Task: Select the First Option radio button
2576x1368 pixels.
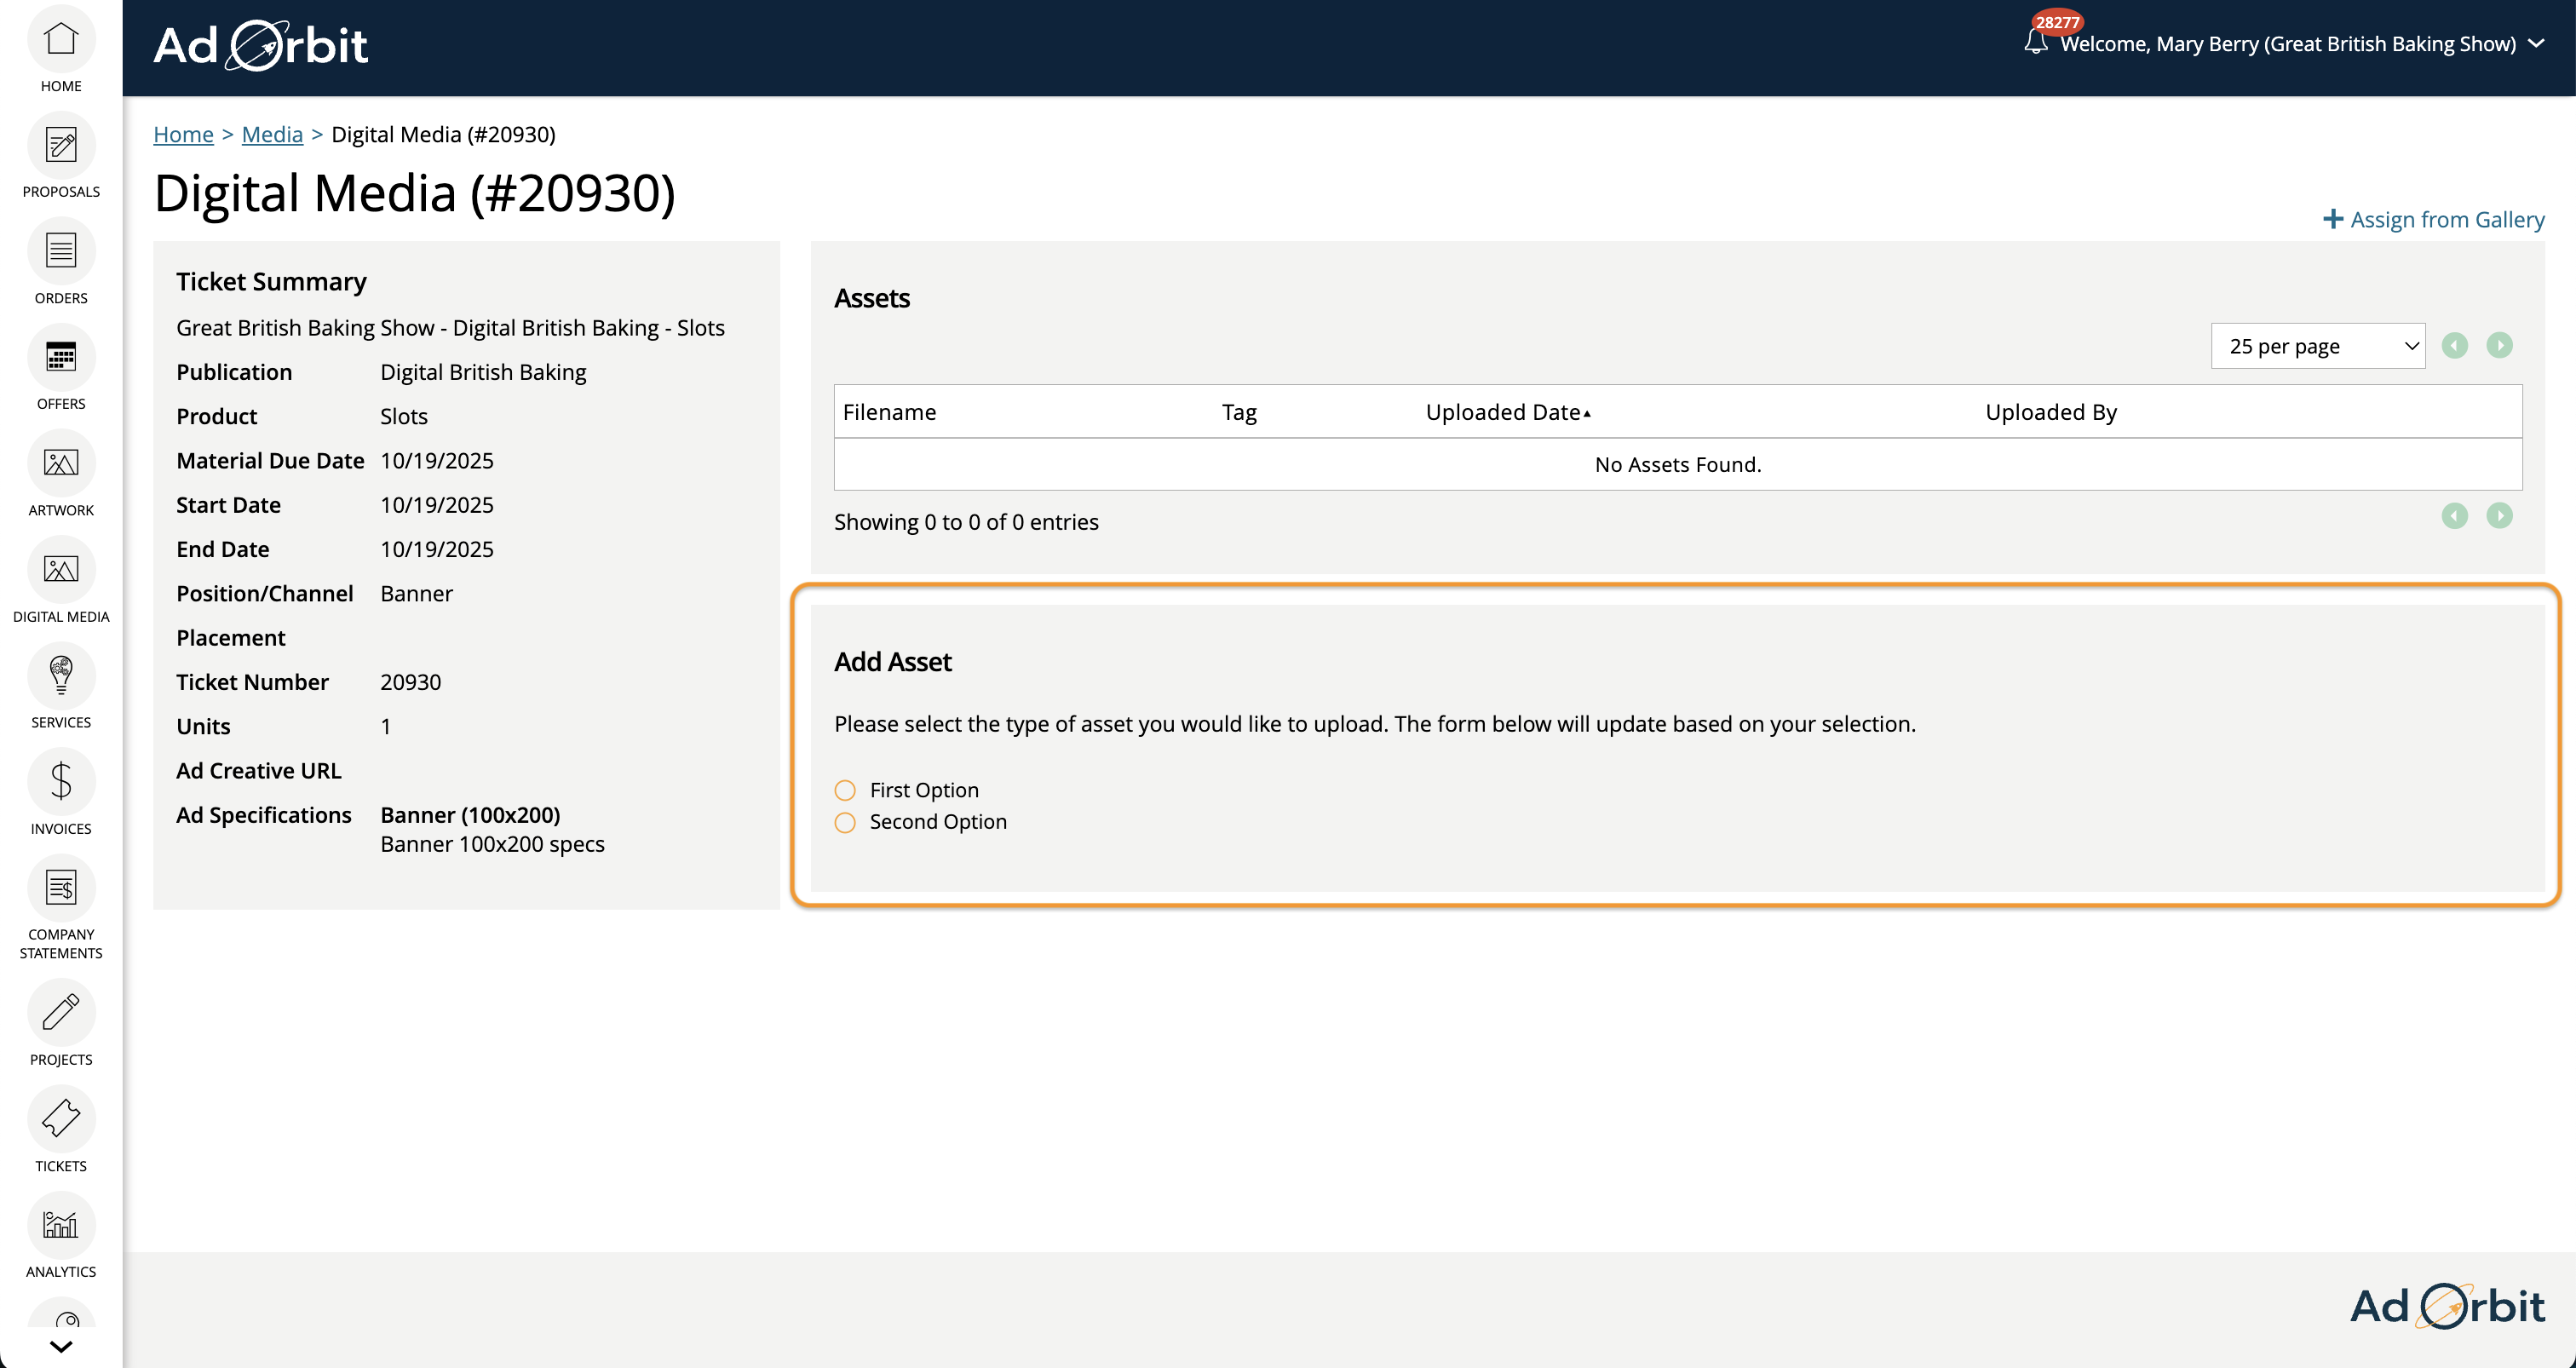Action: [845, 791]
